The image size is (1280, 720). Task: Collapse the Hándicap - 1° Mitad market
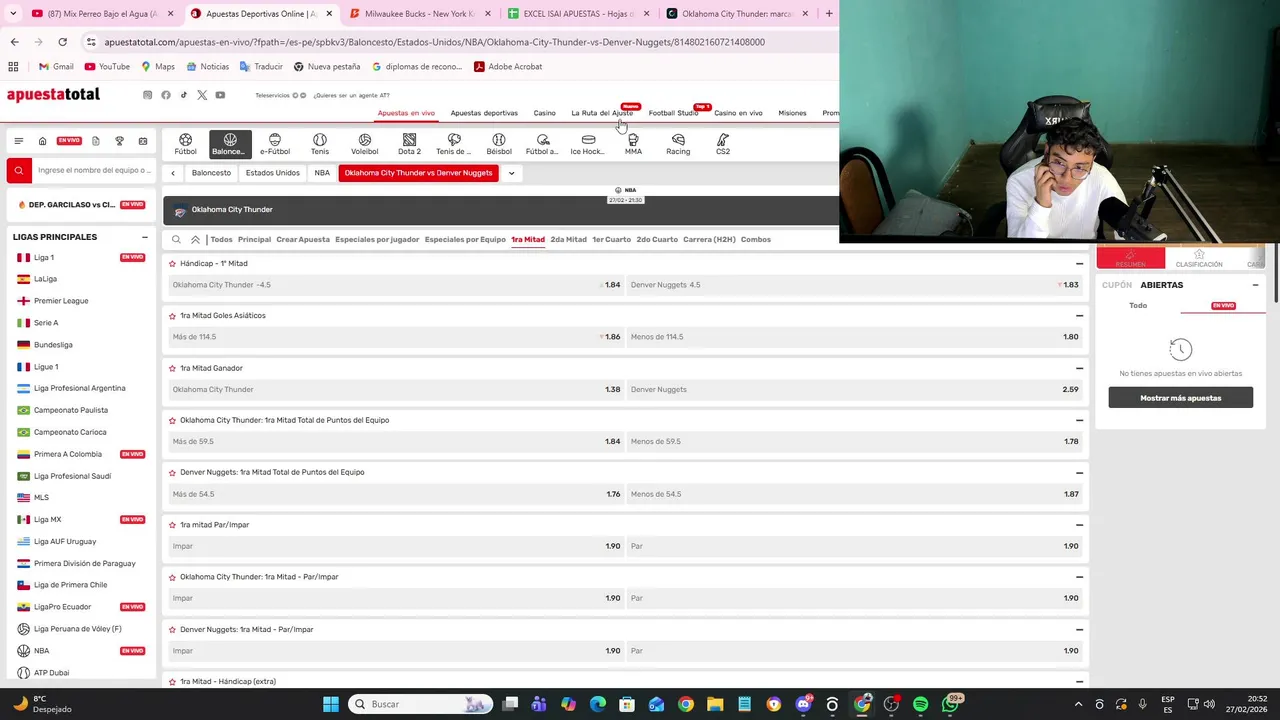pos(1079,264)
